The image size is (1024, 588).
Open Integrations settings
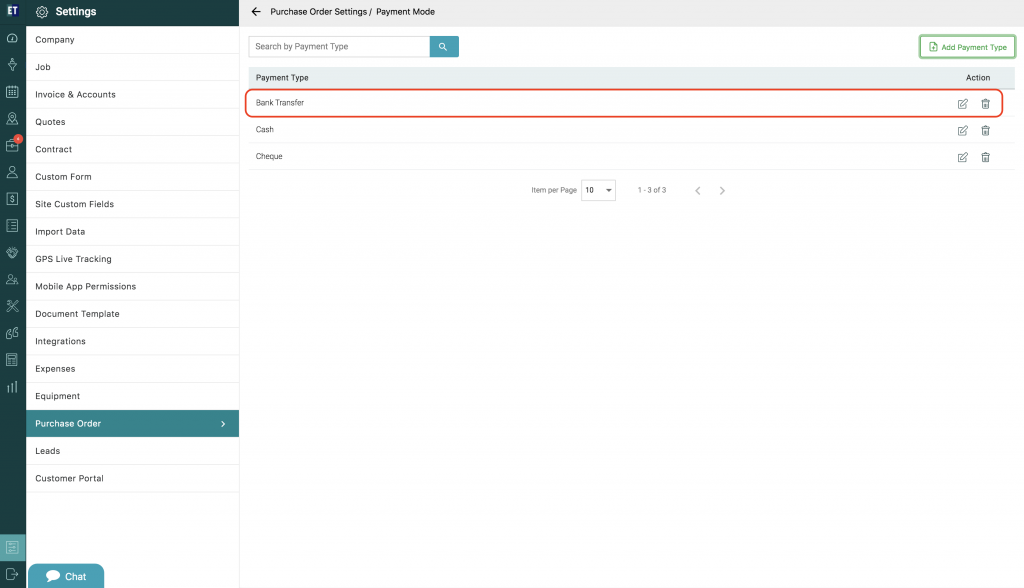tap(133, 342)
